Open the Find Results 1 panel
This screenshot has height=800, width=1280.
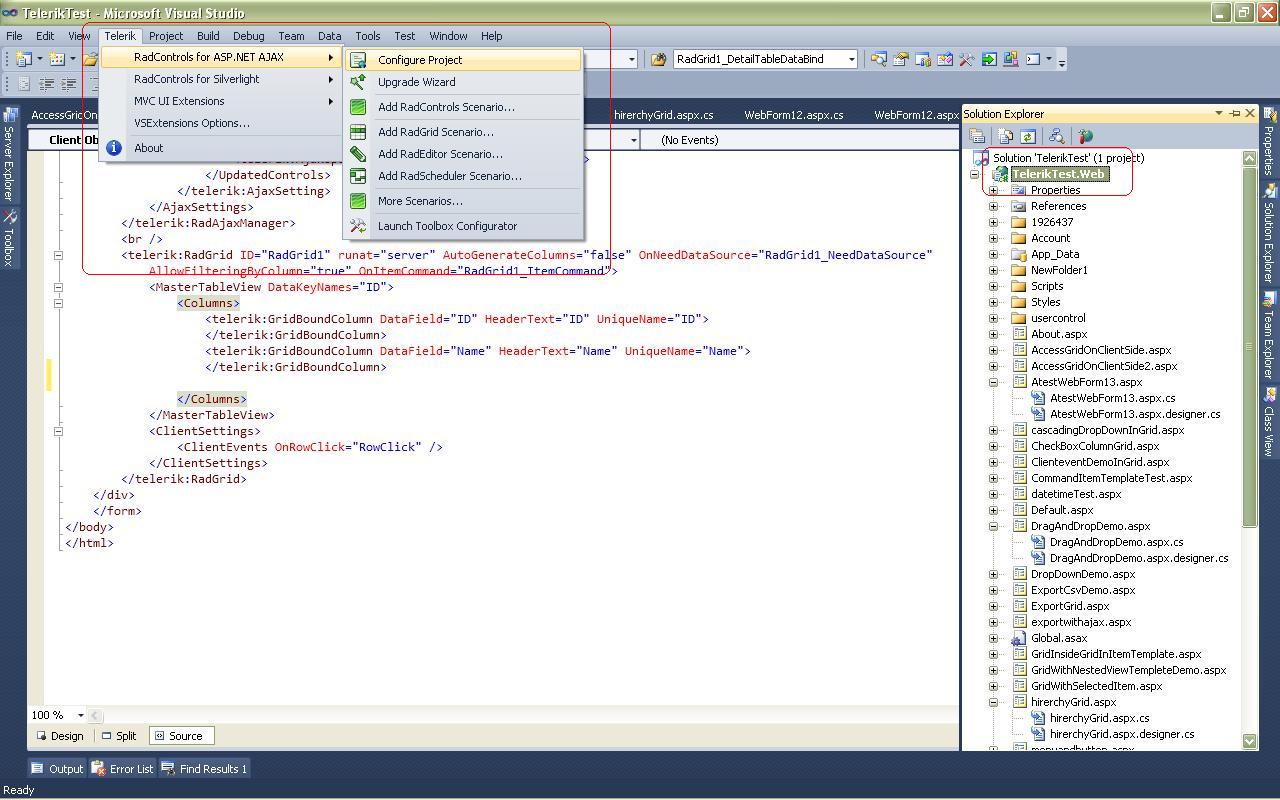tap(204, 769)
